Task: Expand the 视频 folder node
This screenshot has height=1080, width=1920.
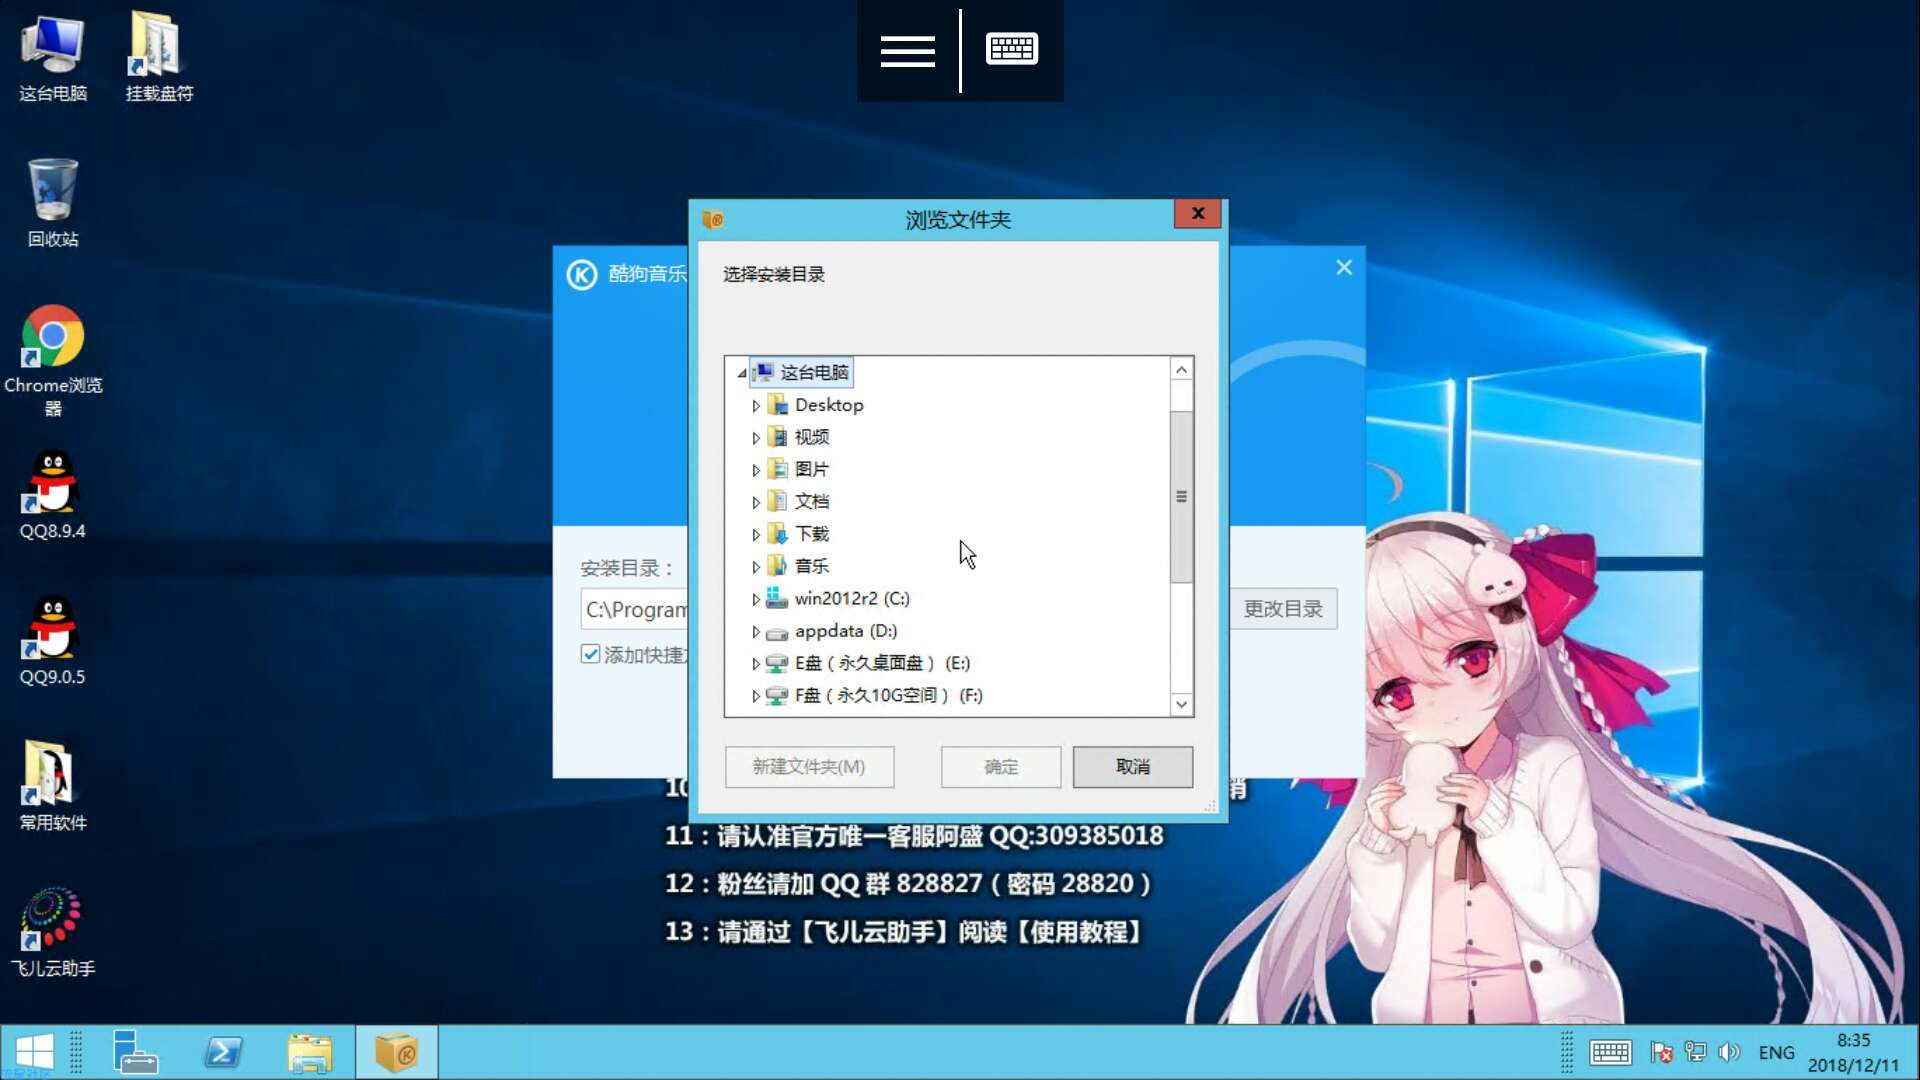Action: 756,438
